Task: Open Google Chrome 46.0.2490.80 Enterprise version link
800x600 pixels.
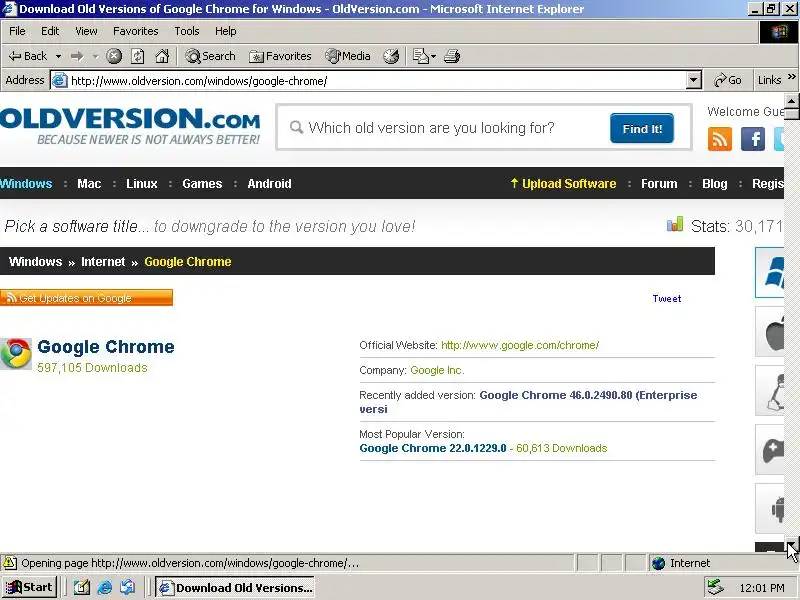Action: 528,402
